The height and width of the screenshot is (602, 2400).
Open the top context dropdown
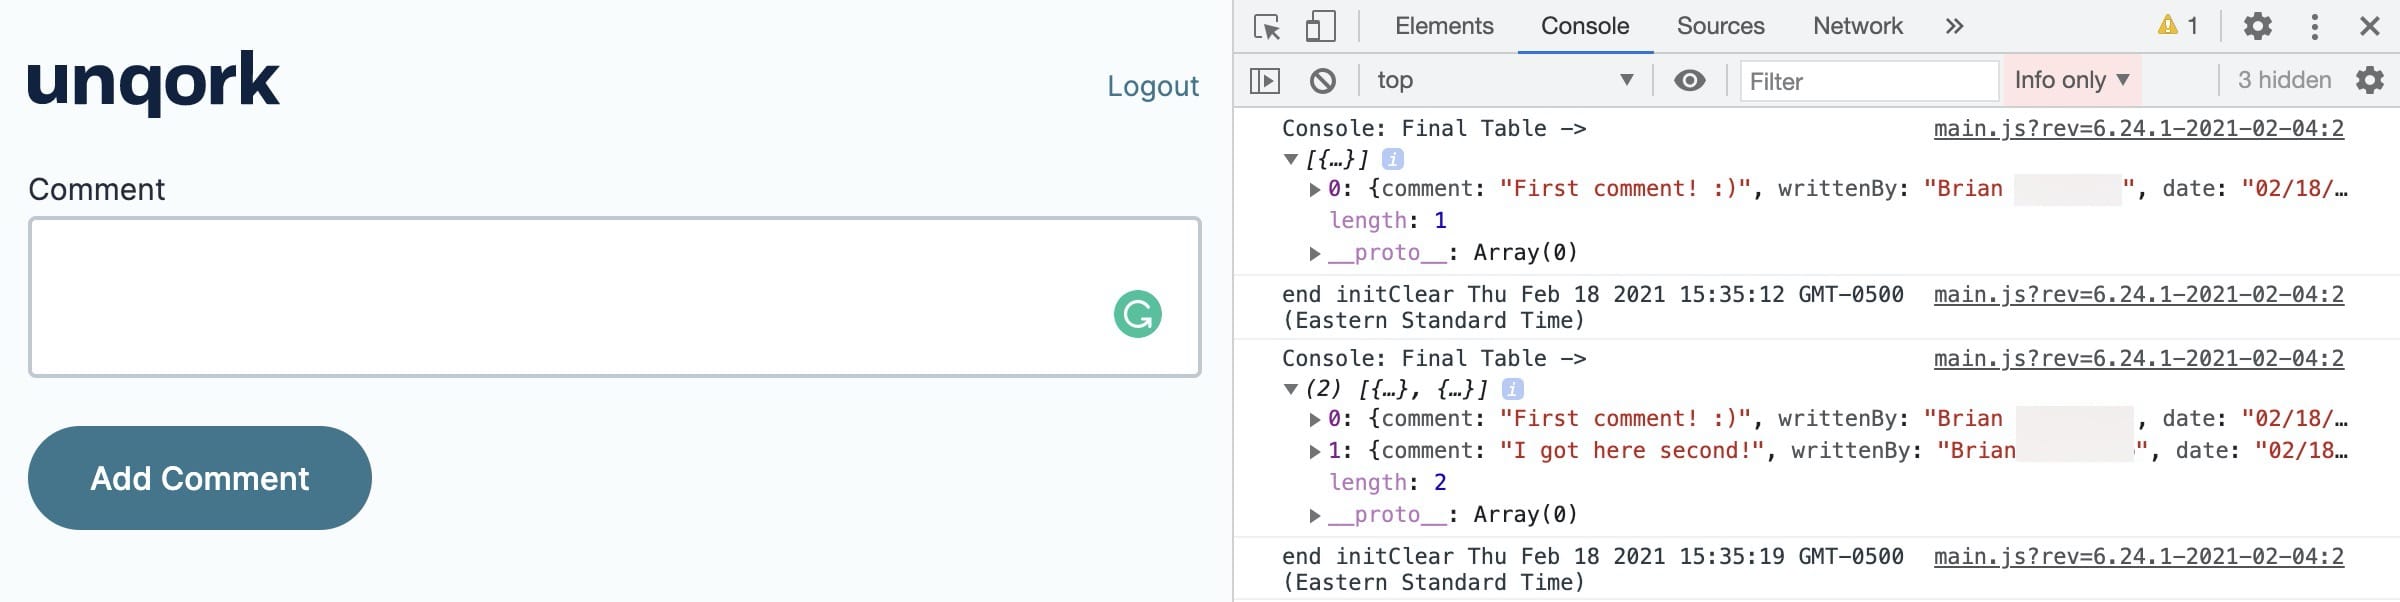click(1505, 80)
